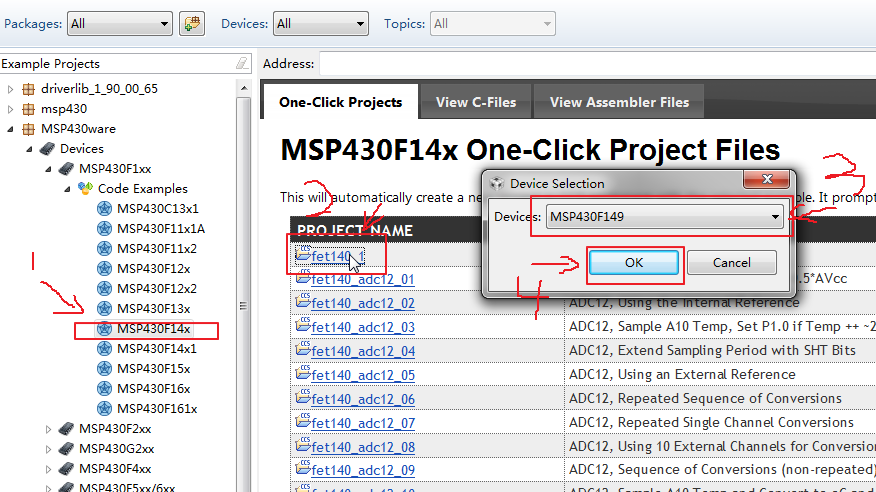
Task: Click the MSP430ware package icon
Action: pos(28,129)
